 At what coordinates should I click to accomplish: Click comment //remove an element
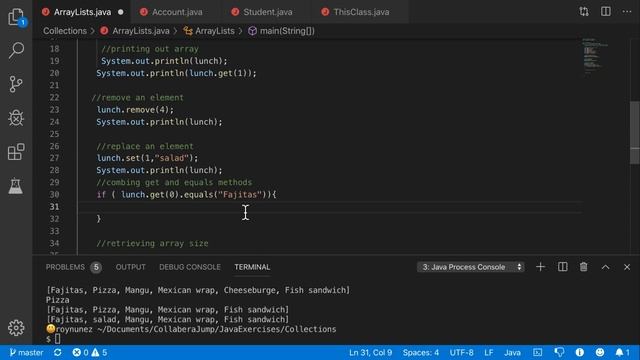[x=138, y=98]
